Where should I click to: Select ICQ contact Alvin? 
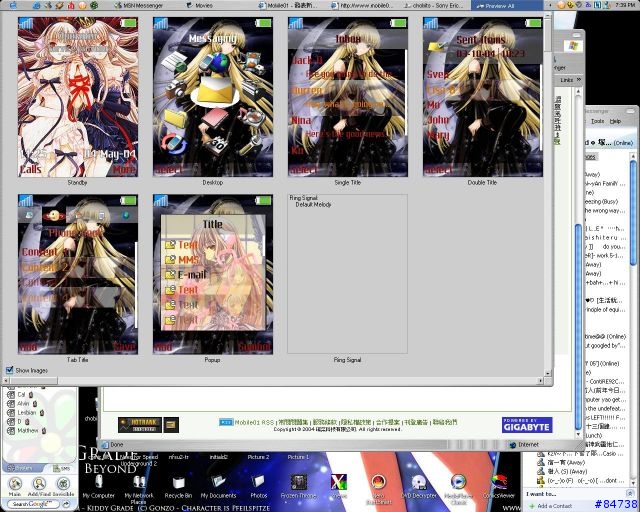click(x=22, y=403)
